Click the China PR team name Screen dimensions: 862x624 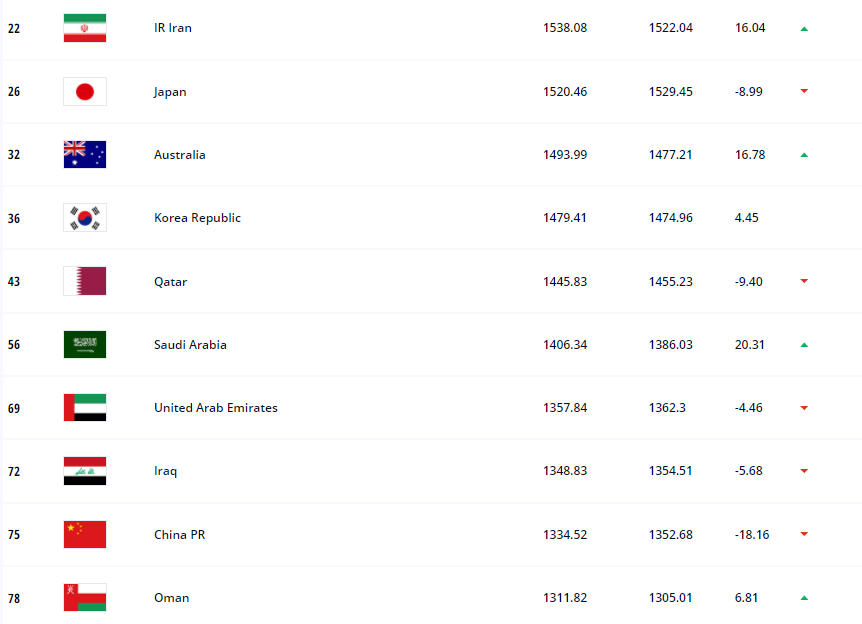(x=179, y=534)
